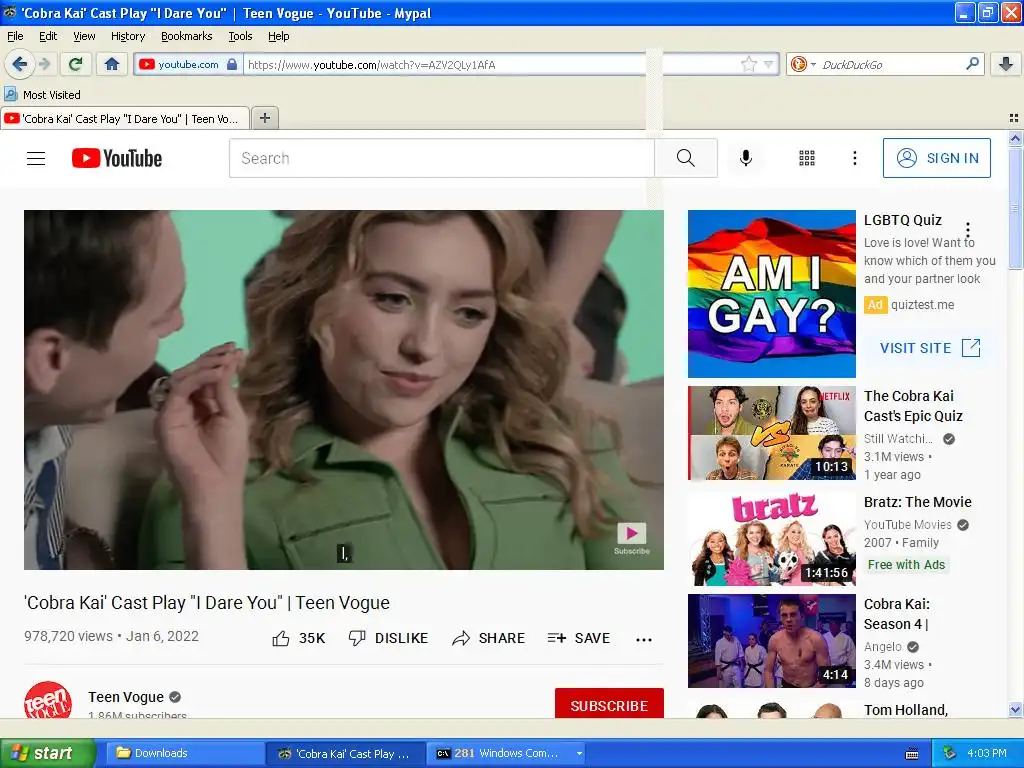Screen dimensions: 1024x768
Task: Expand the address bar history dropdown arrow
Action: tap(768, 64)
